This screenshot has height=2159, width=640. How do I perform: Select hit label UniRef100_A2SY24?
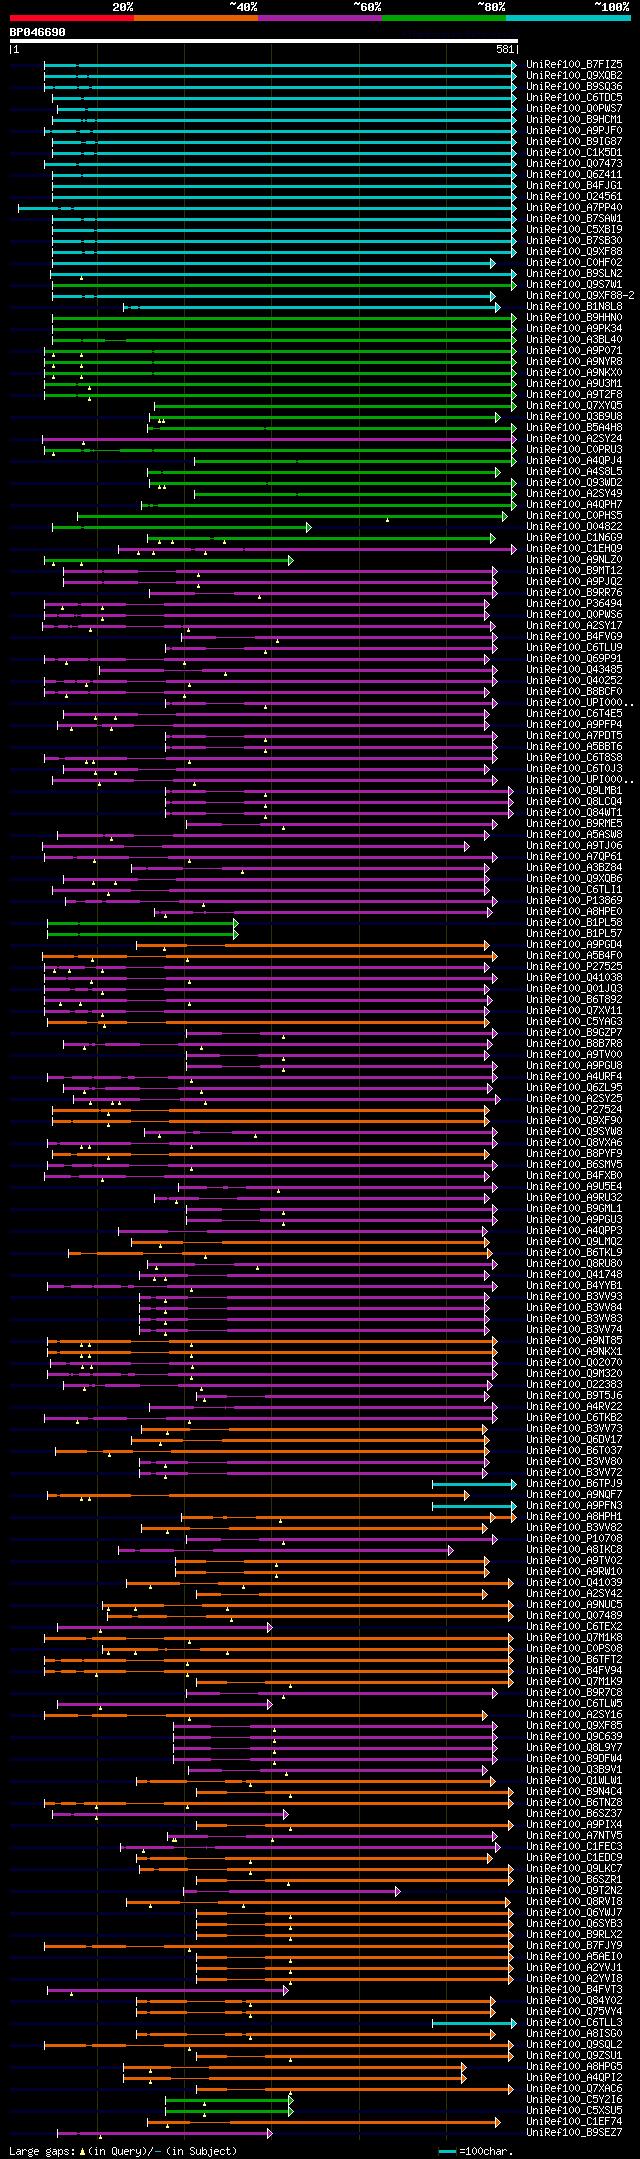(x=574, y=438)
